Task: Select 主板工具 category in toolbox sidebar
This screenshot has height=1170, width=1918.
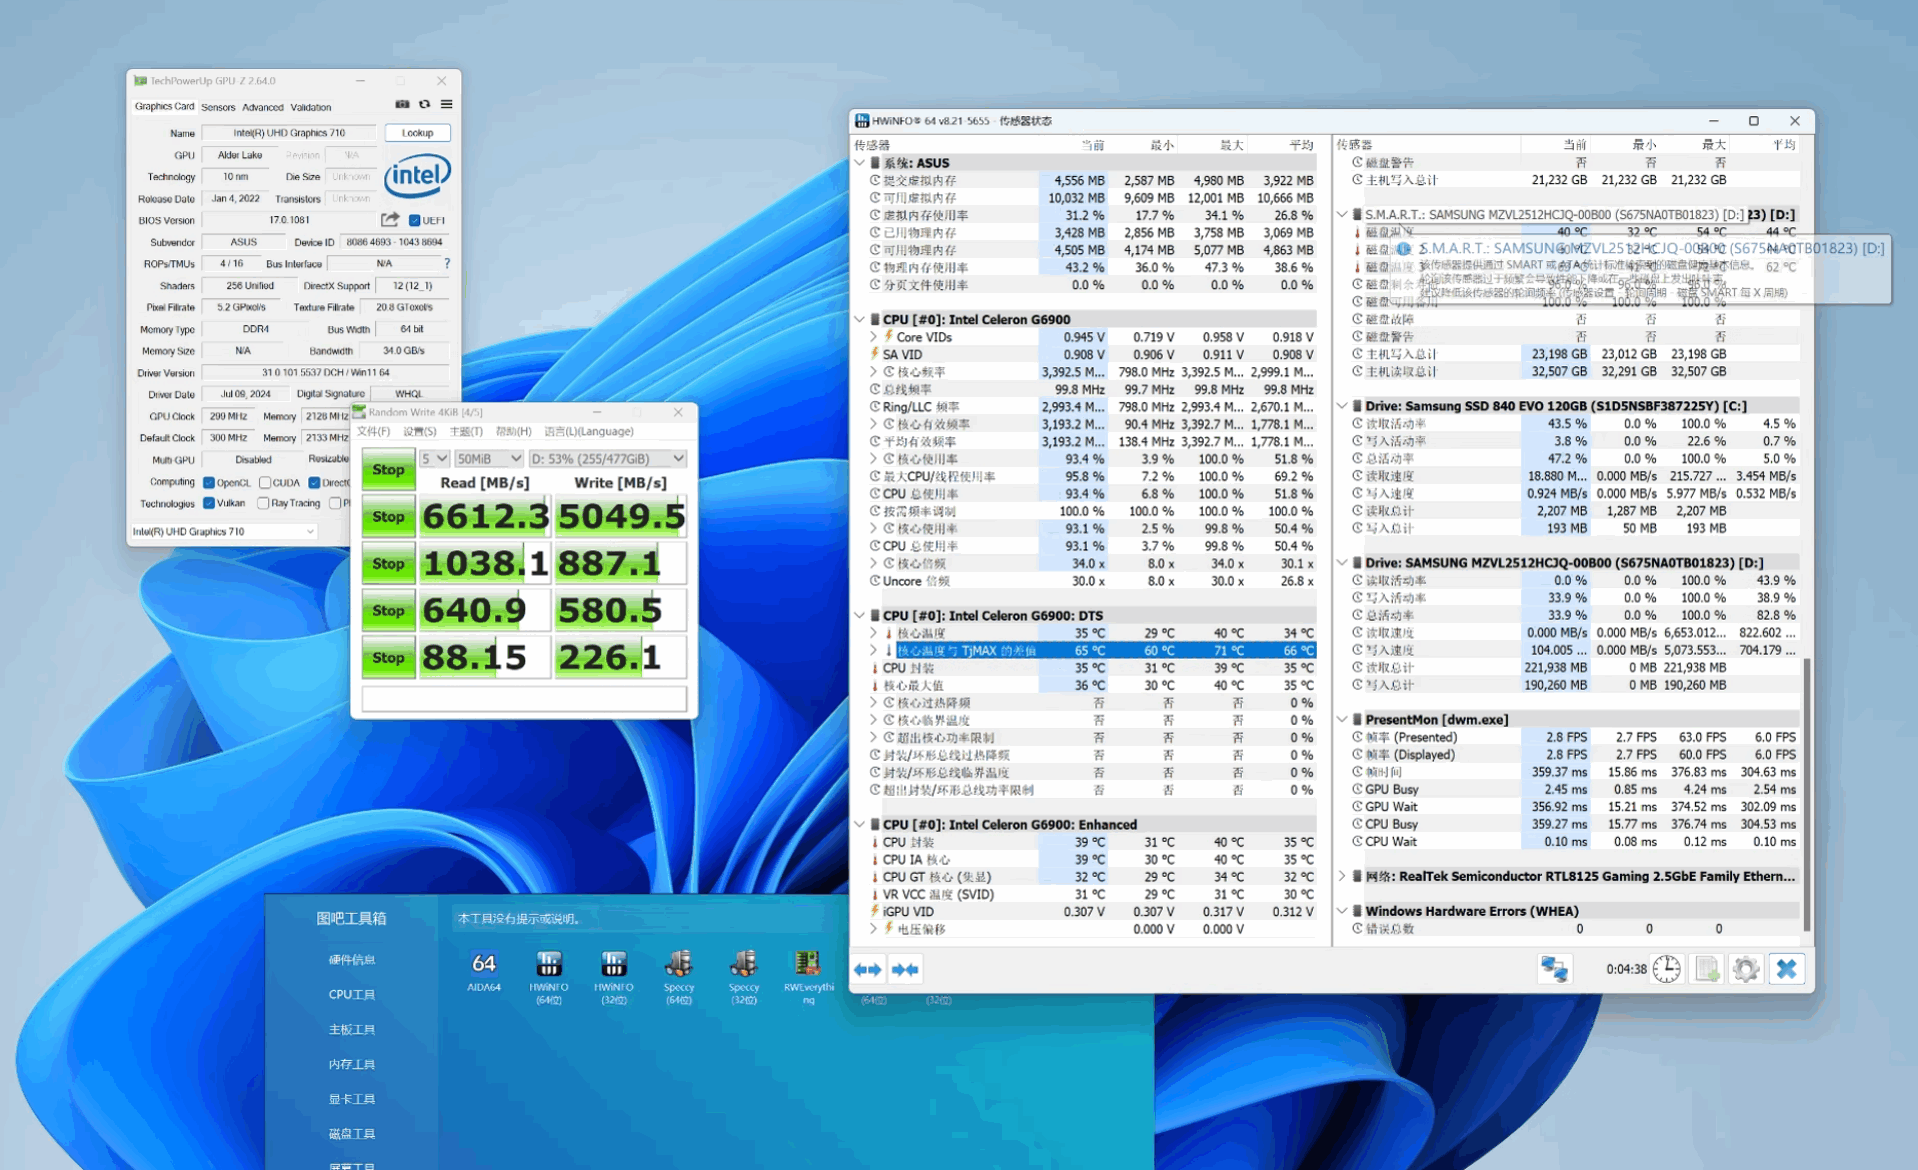Action: pyautogui.click(x=352, y=1029)
